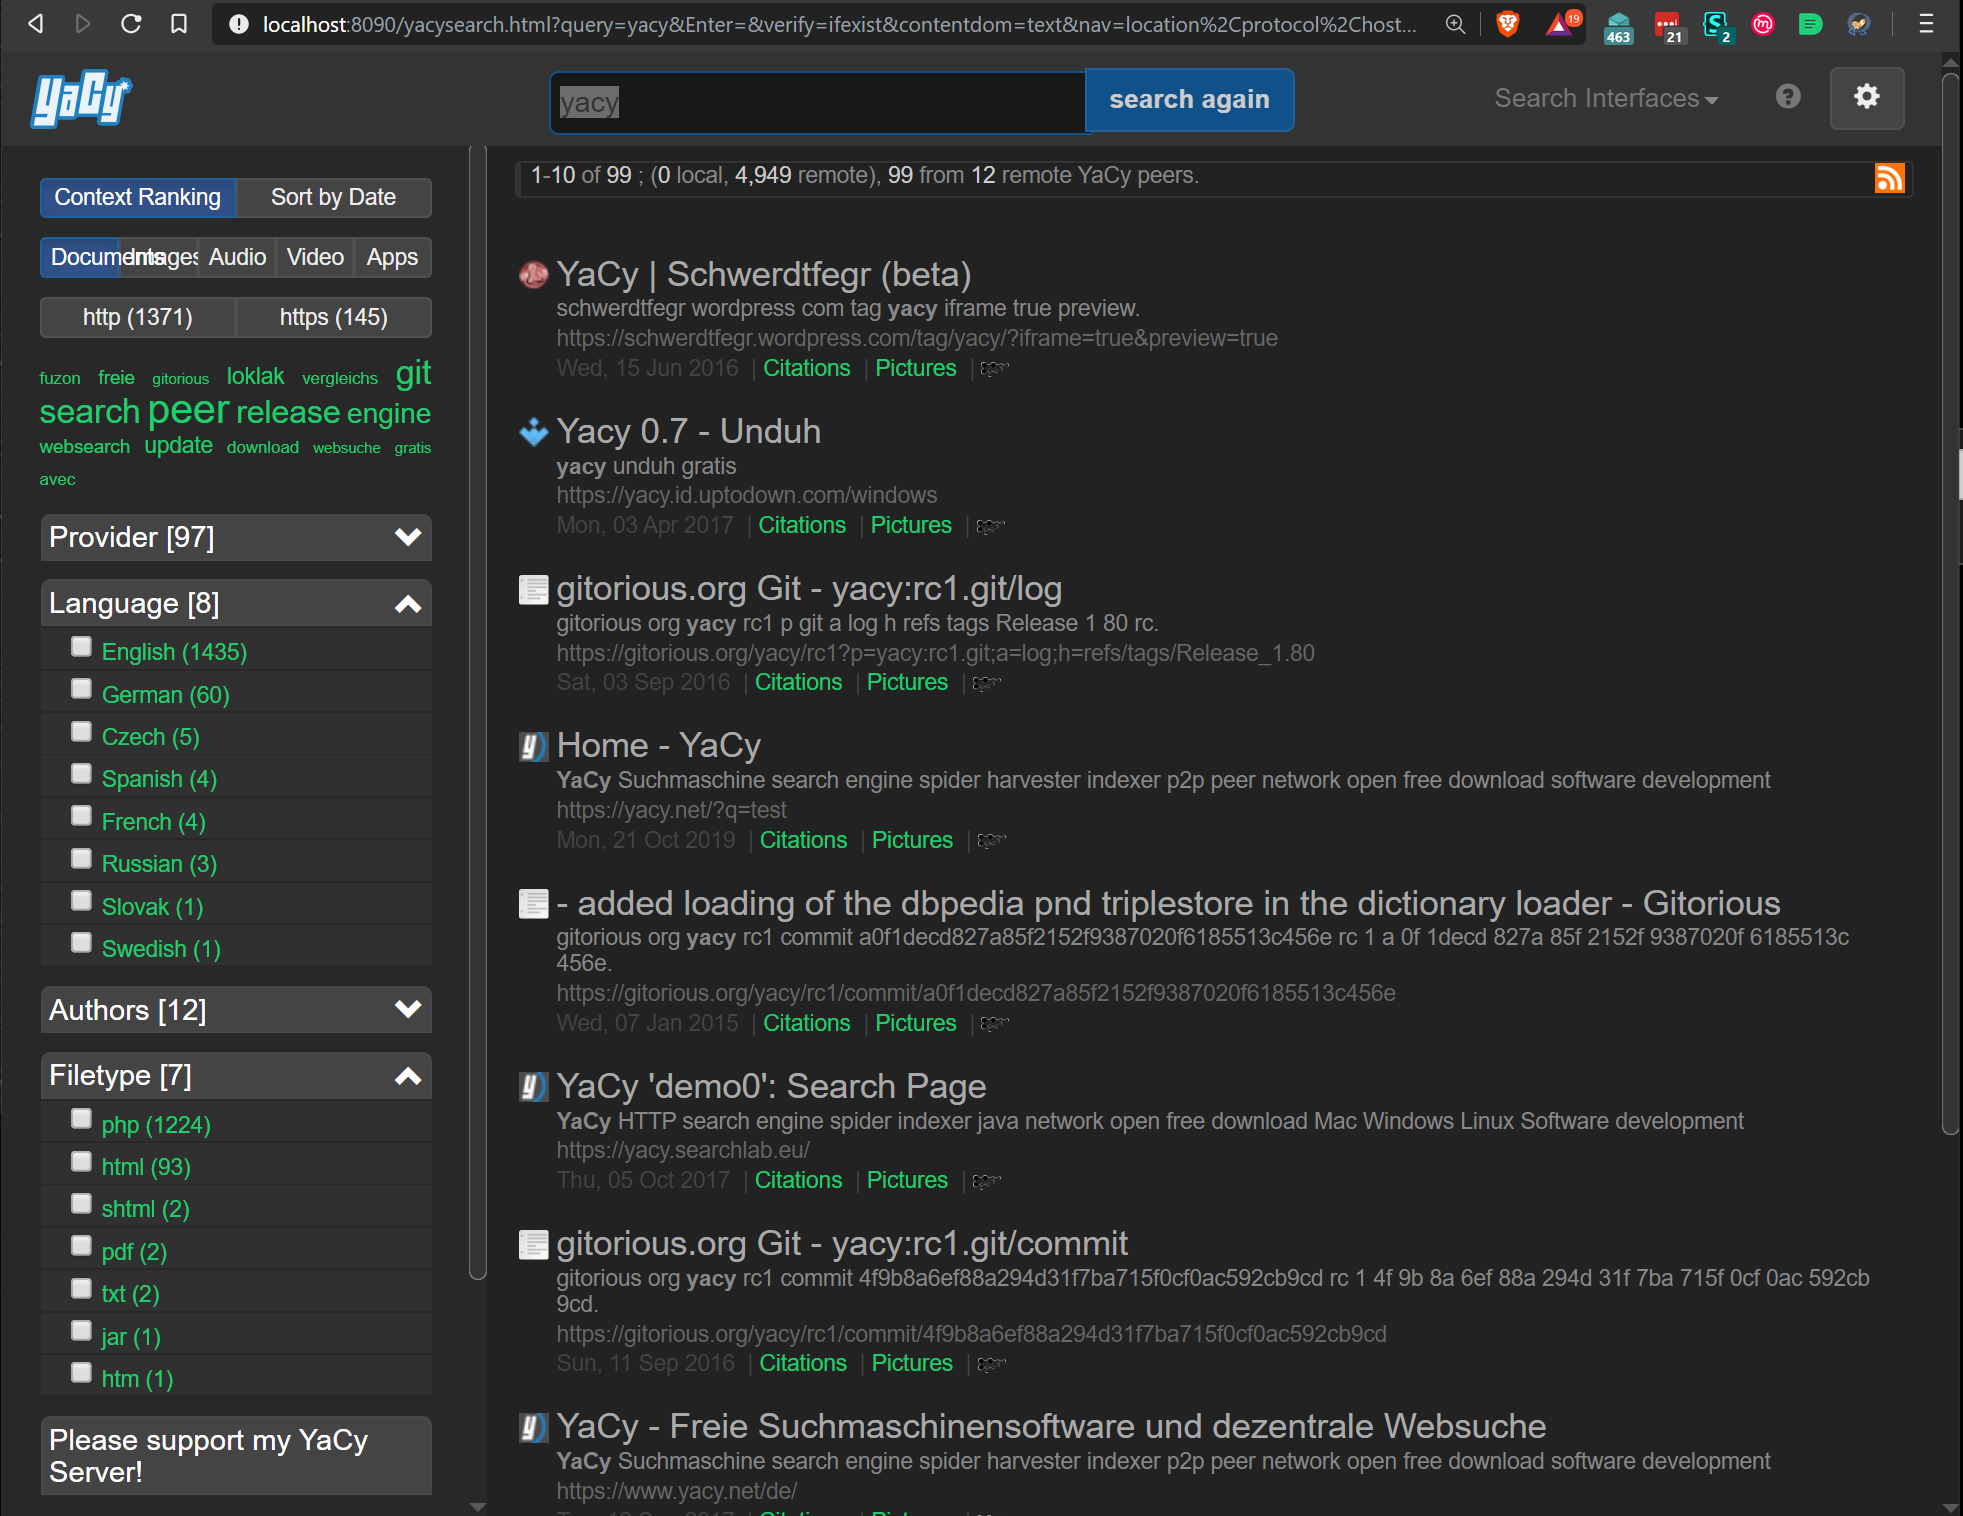This screenshot has height=1516, width=1963.
Task: Click the browser address bar URL
Action: [x=838, y=24]
